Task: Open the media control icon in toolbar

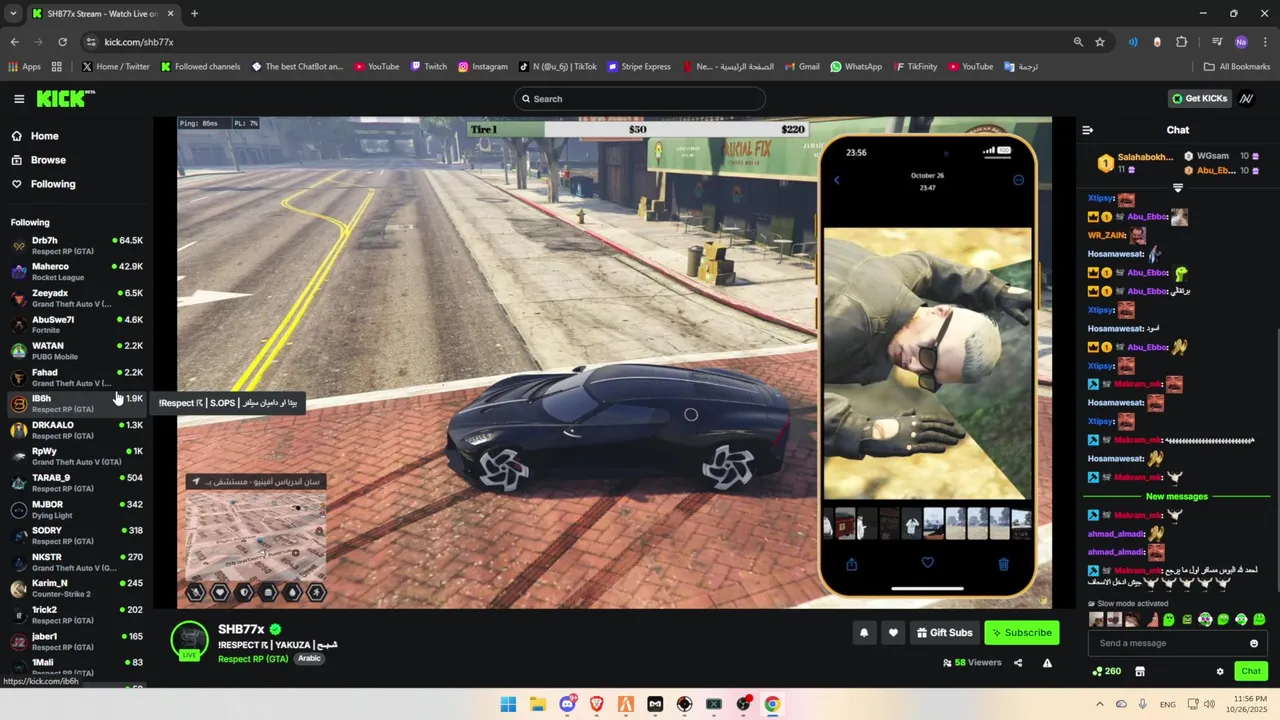Action: click(1217, 42)
